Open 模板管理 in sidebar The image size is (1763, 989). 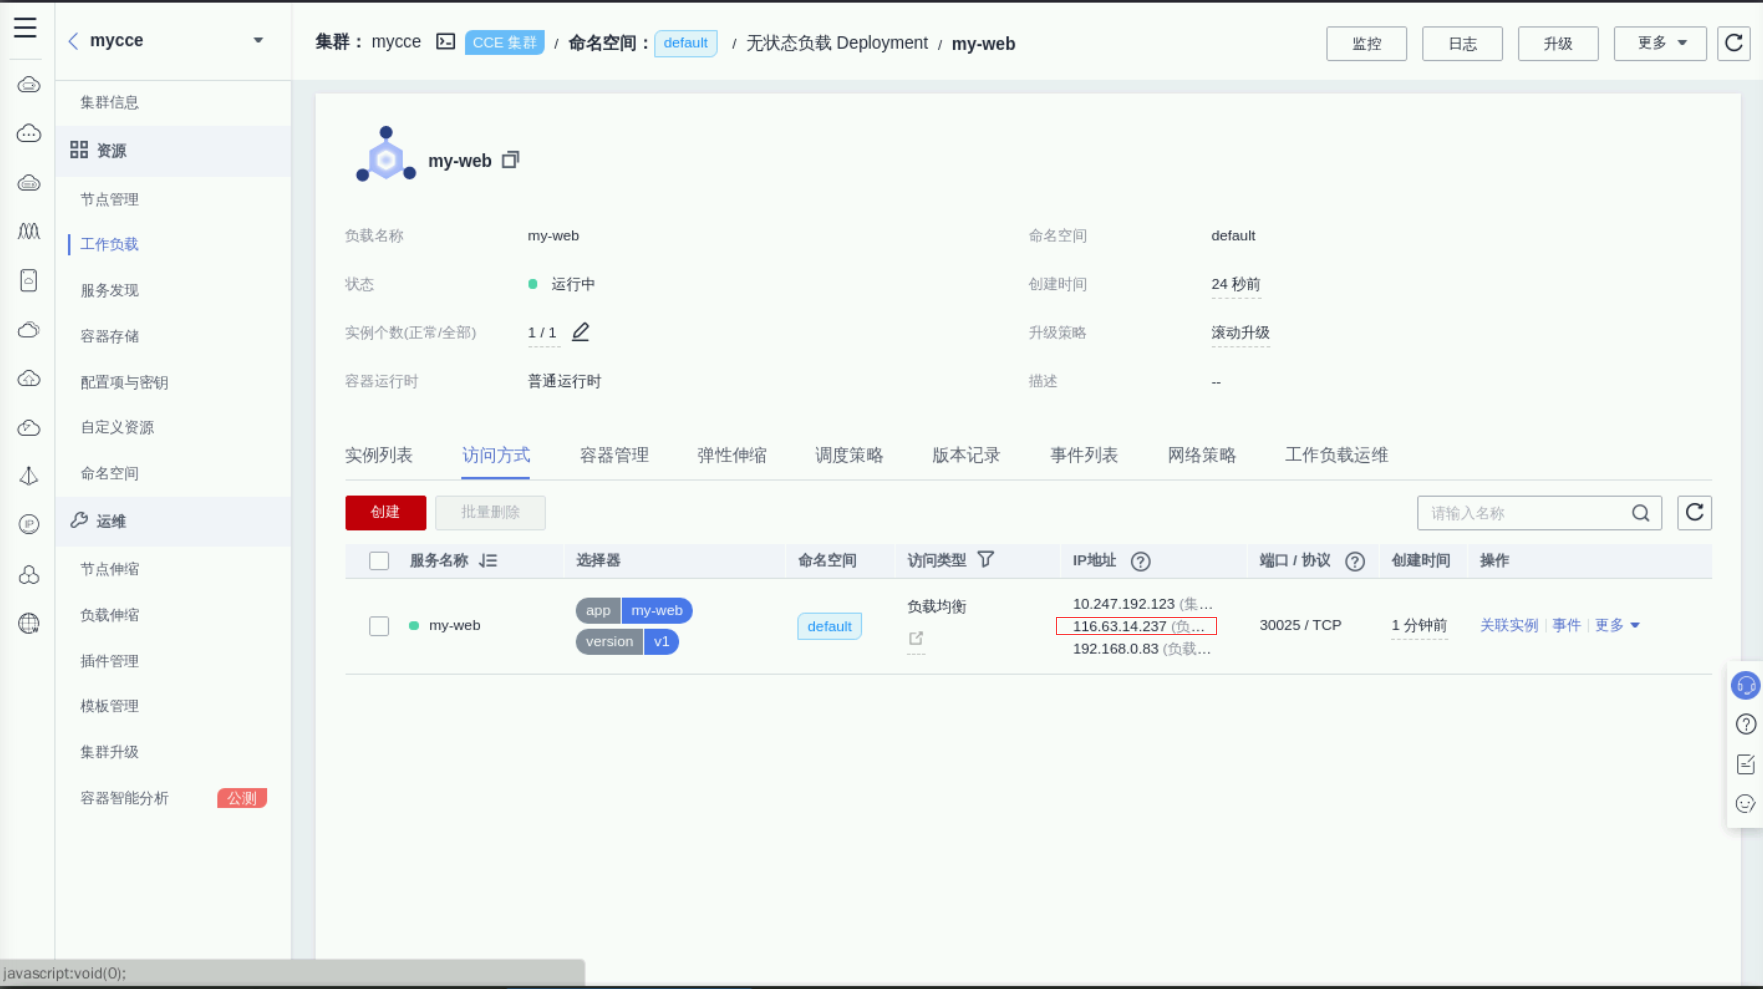click(x=110, y=706)
